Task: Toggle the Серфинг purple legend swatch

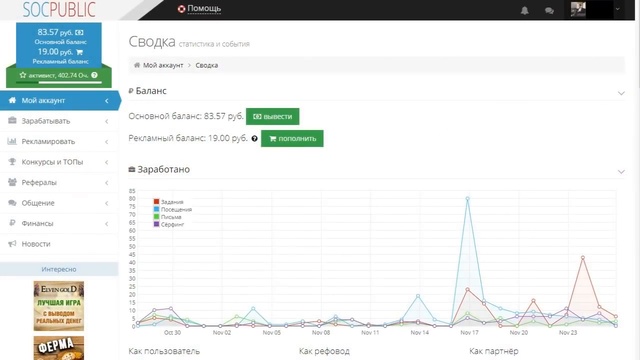Action: pyautogui.click(x=156, y=224)
